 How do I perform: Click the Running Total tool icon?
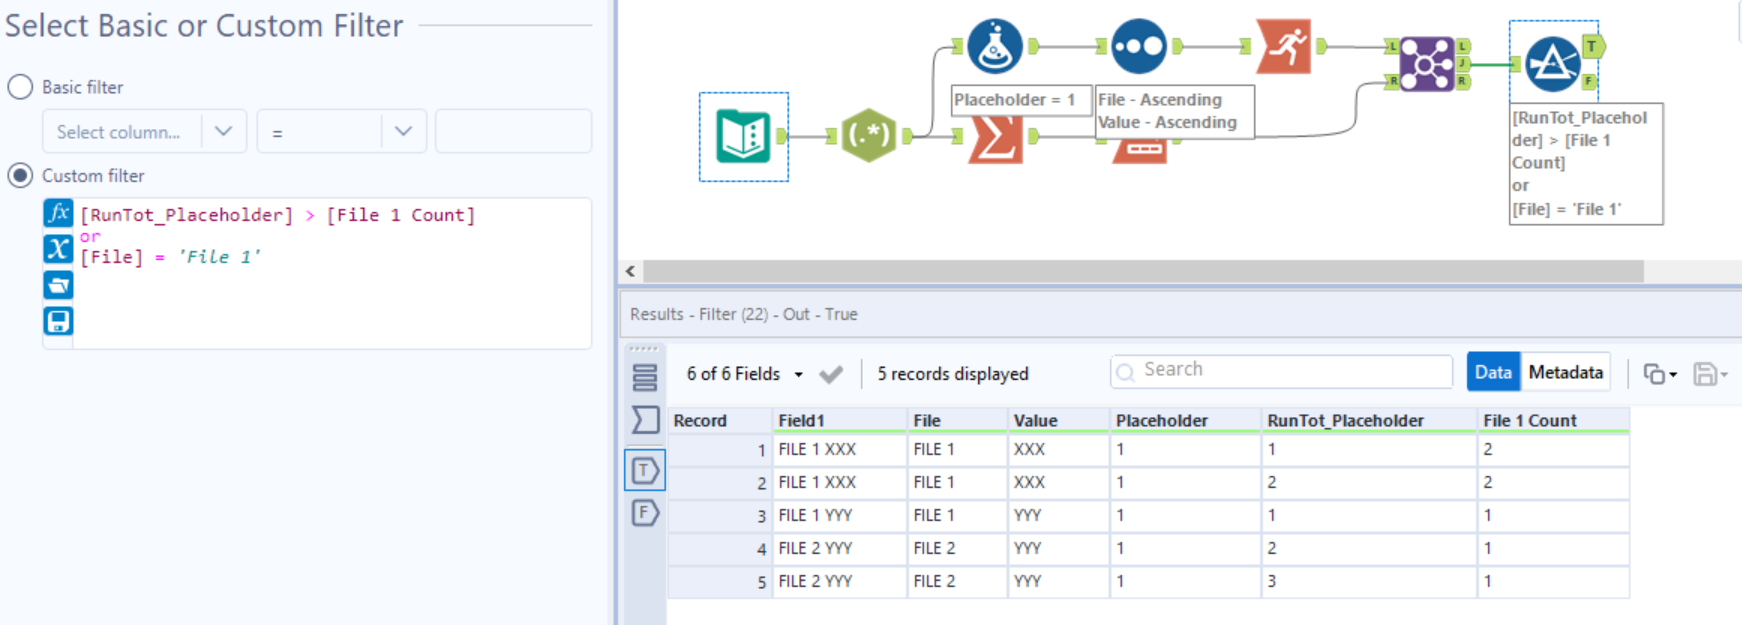pyautogui.click(x=1284, y=46)
